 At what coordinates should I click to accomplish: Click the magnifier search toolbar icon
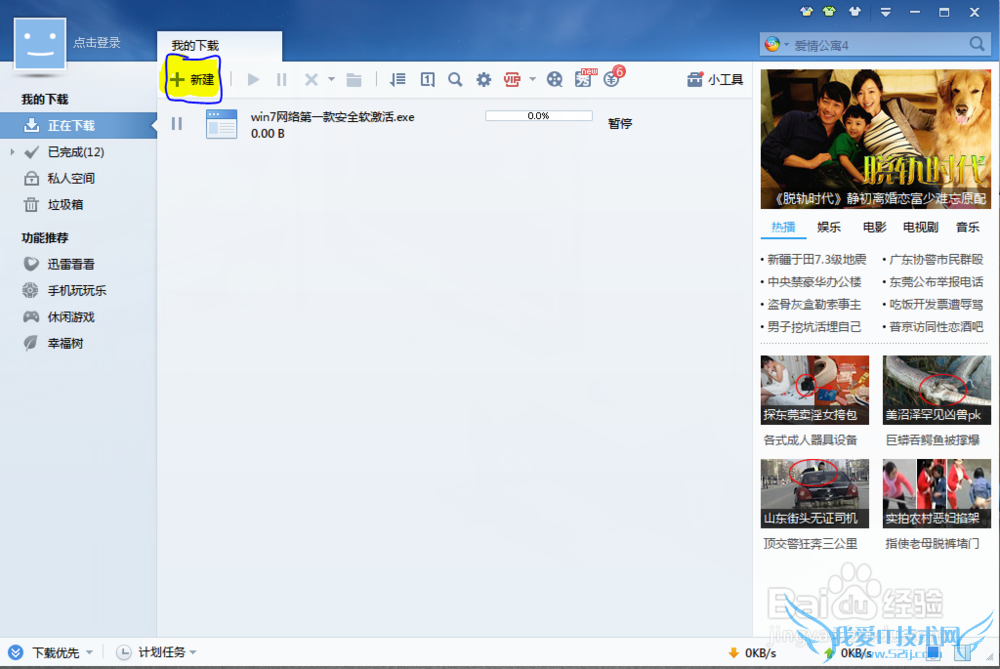pyautogui.click(x=455, y=80)
